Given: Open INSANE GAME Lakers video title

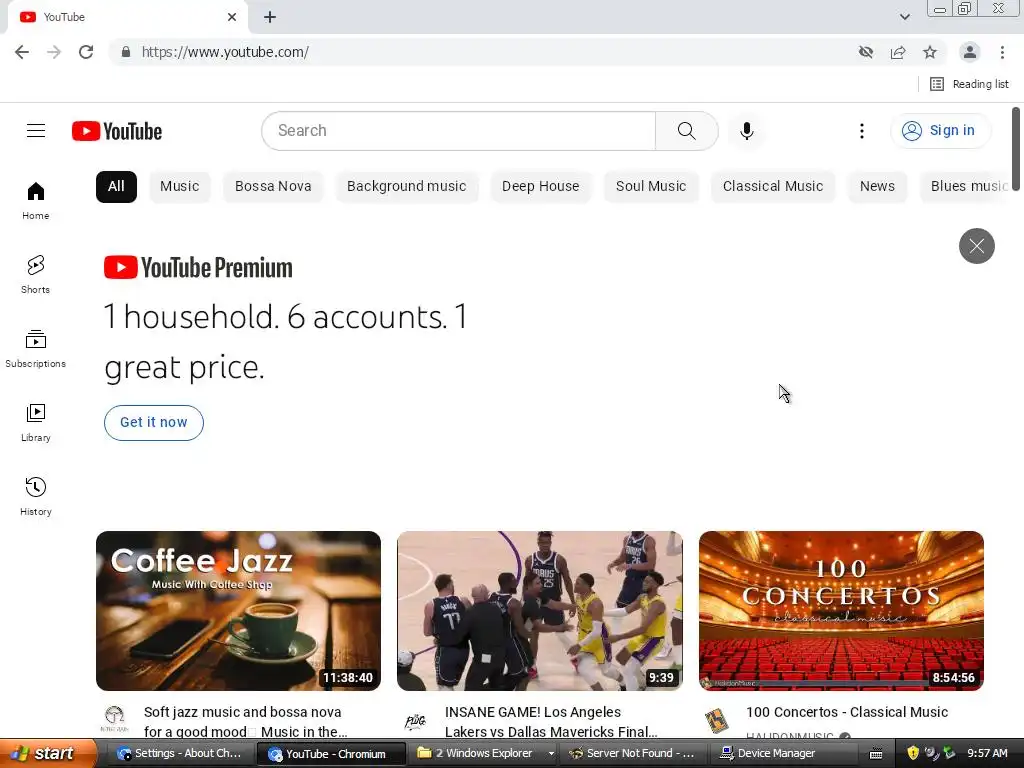Looking at the screenshot, I should click(551, 722).
